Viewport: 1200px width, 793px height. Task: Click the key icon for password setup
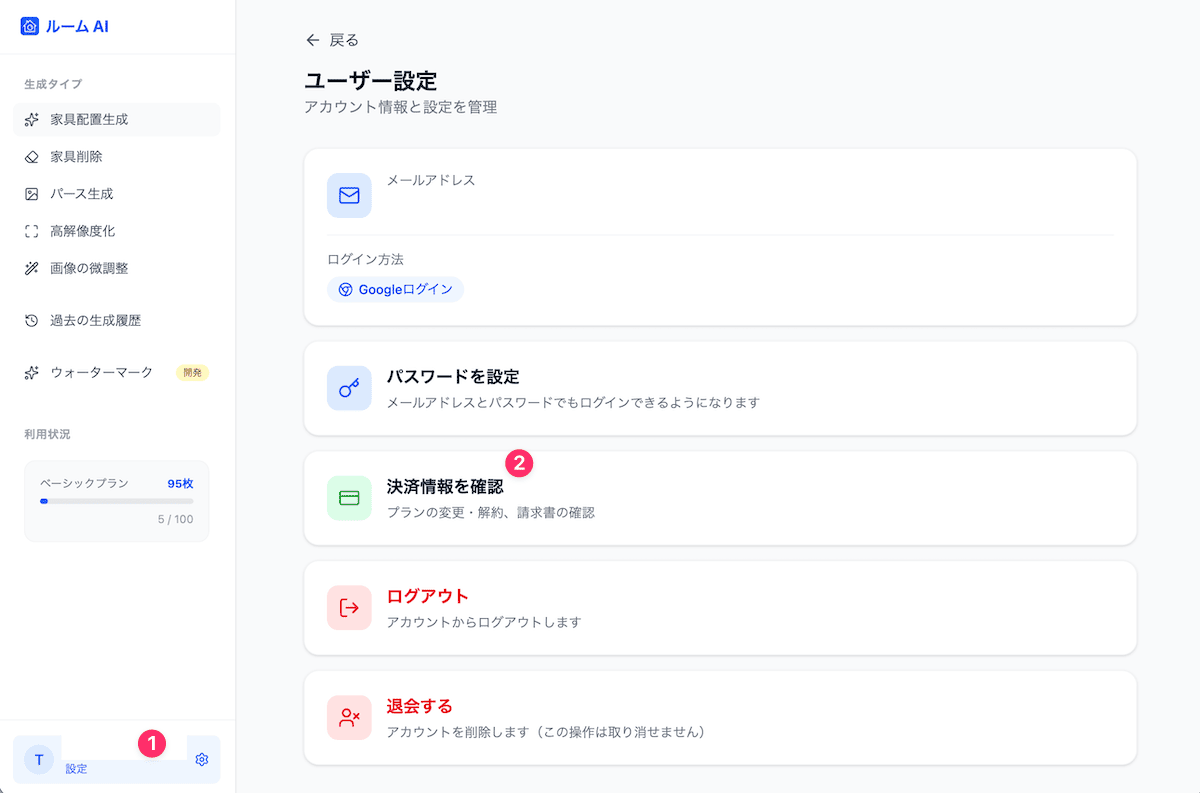point(349,388)
